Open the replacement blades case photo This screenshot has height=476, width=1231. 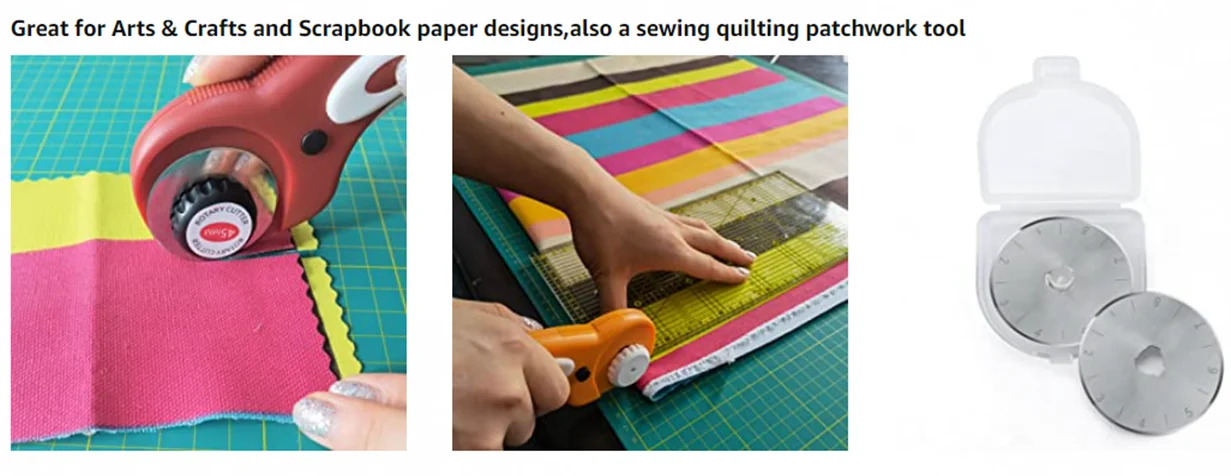(1095, 248)
